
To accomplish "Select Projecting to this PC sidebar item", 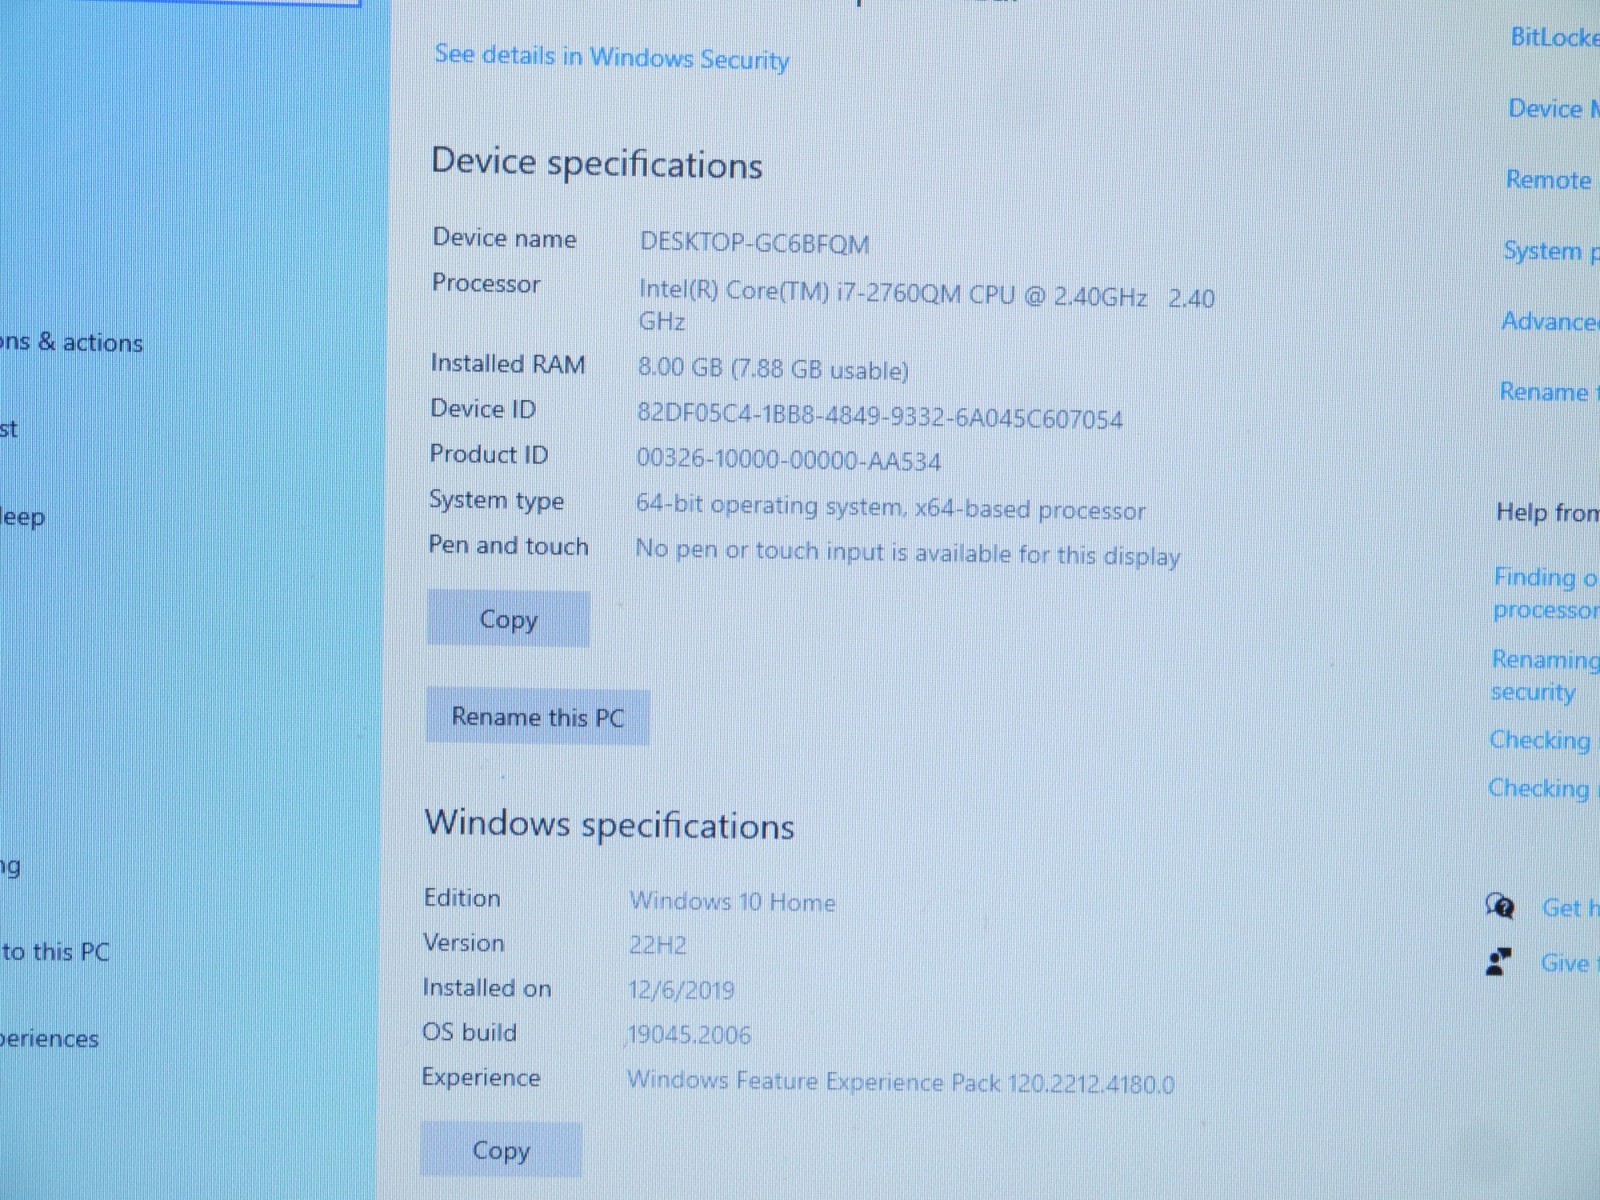I will (x=55, y=951).
